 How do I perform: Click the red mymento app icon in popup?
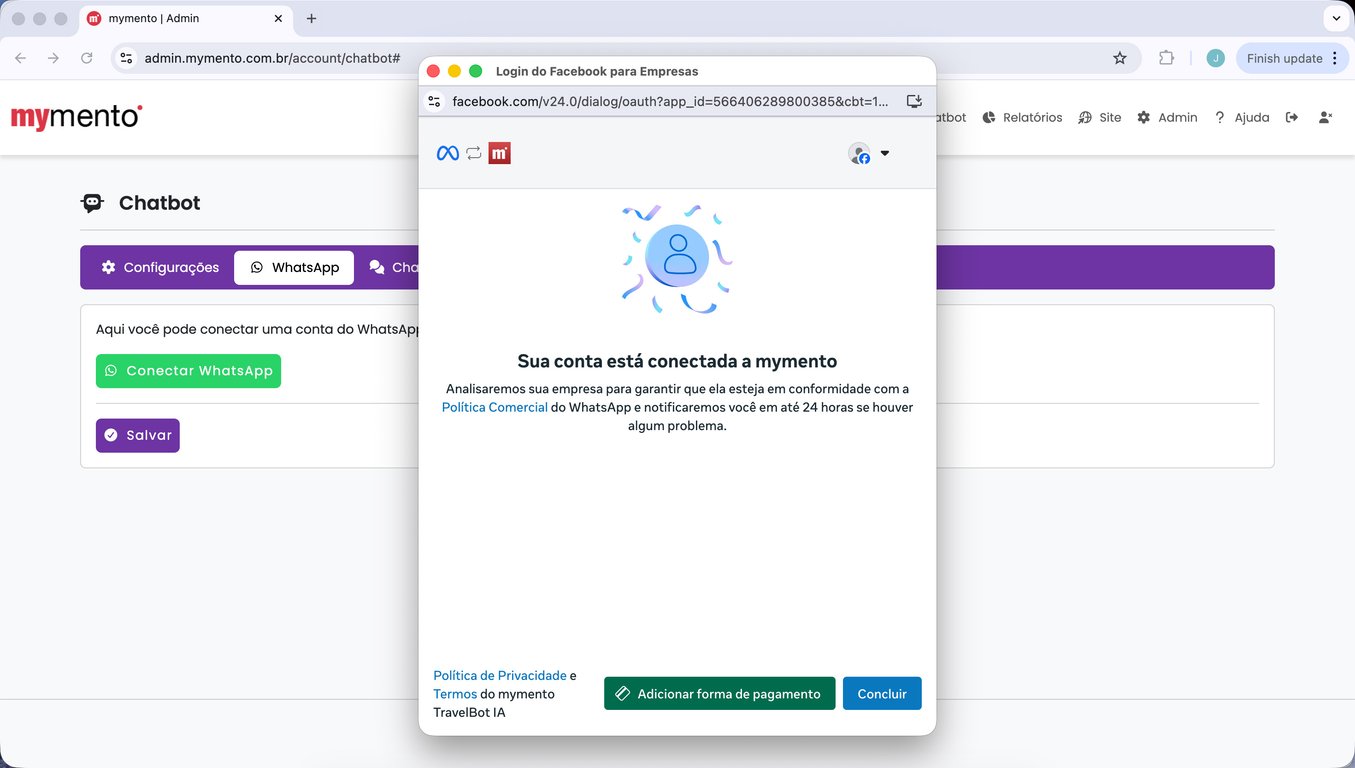500,153
